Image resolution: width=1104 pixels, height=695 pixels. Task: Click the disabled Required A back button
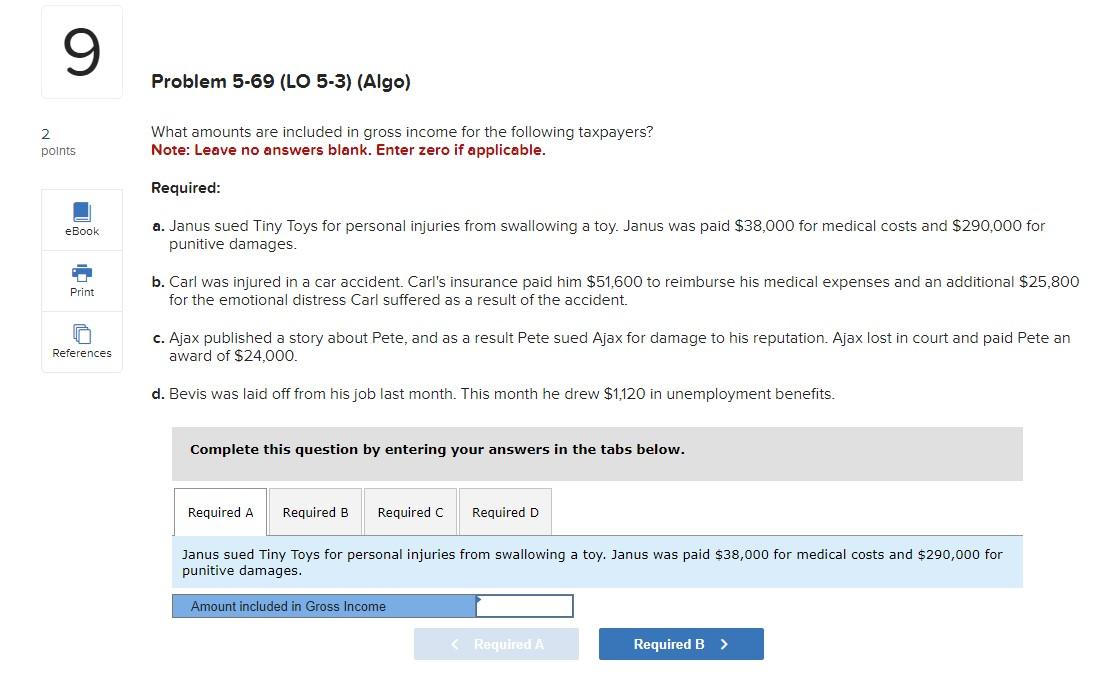(x=496, y=644)
